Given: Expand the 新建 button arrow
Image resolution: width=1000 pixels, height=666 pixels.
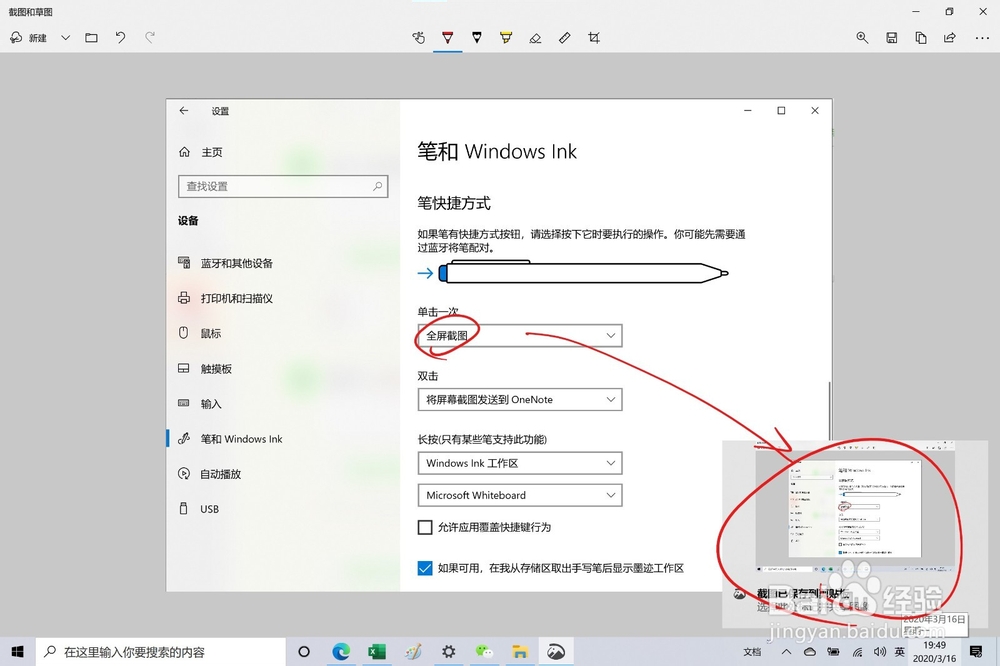Looking at the screenshot, I should coord(65,37).
